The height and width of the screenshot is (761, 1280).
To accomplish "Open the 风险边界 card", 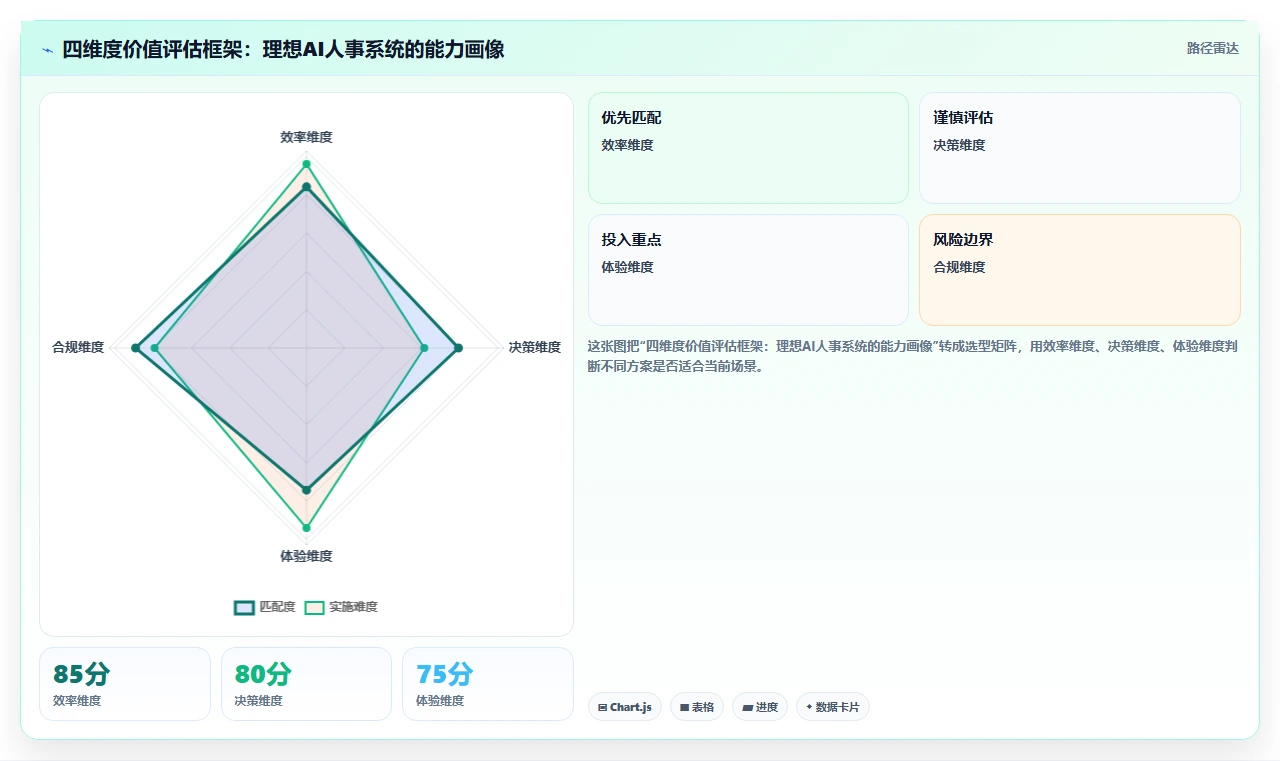I will [x=1080, y=270].
